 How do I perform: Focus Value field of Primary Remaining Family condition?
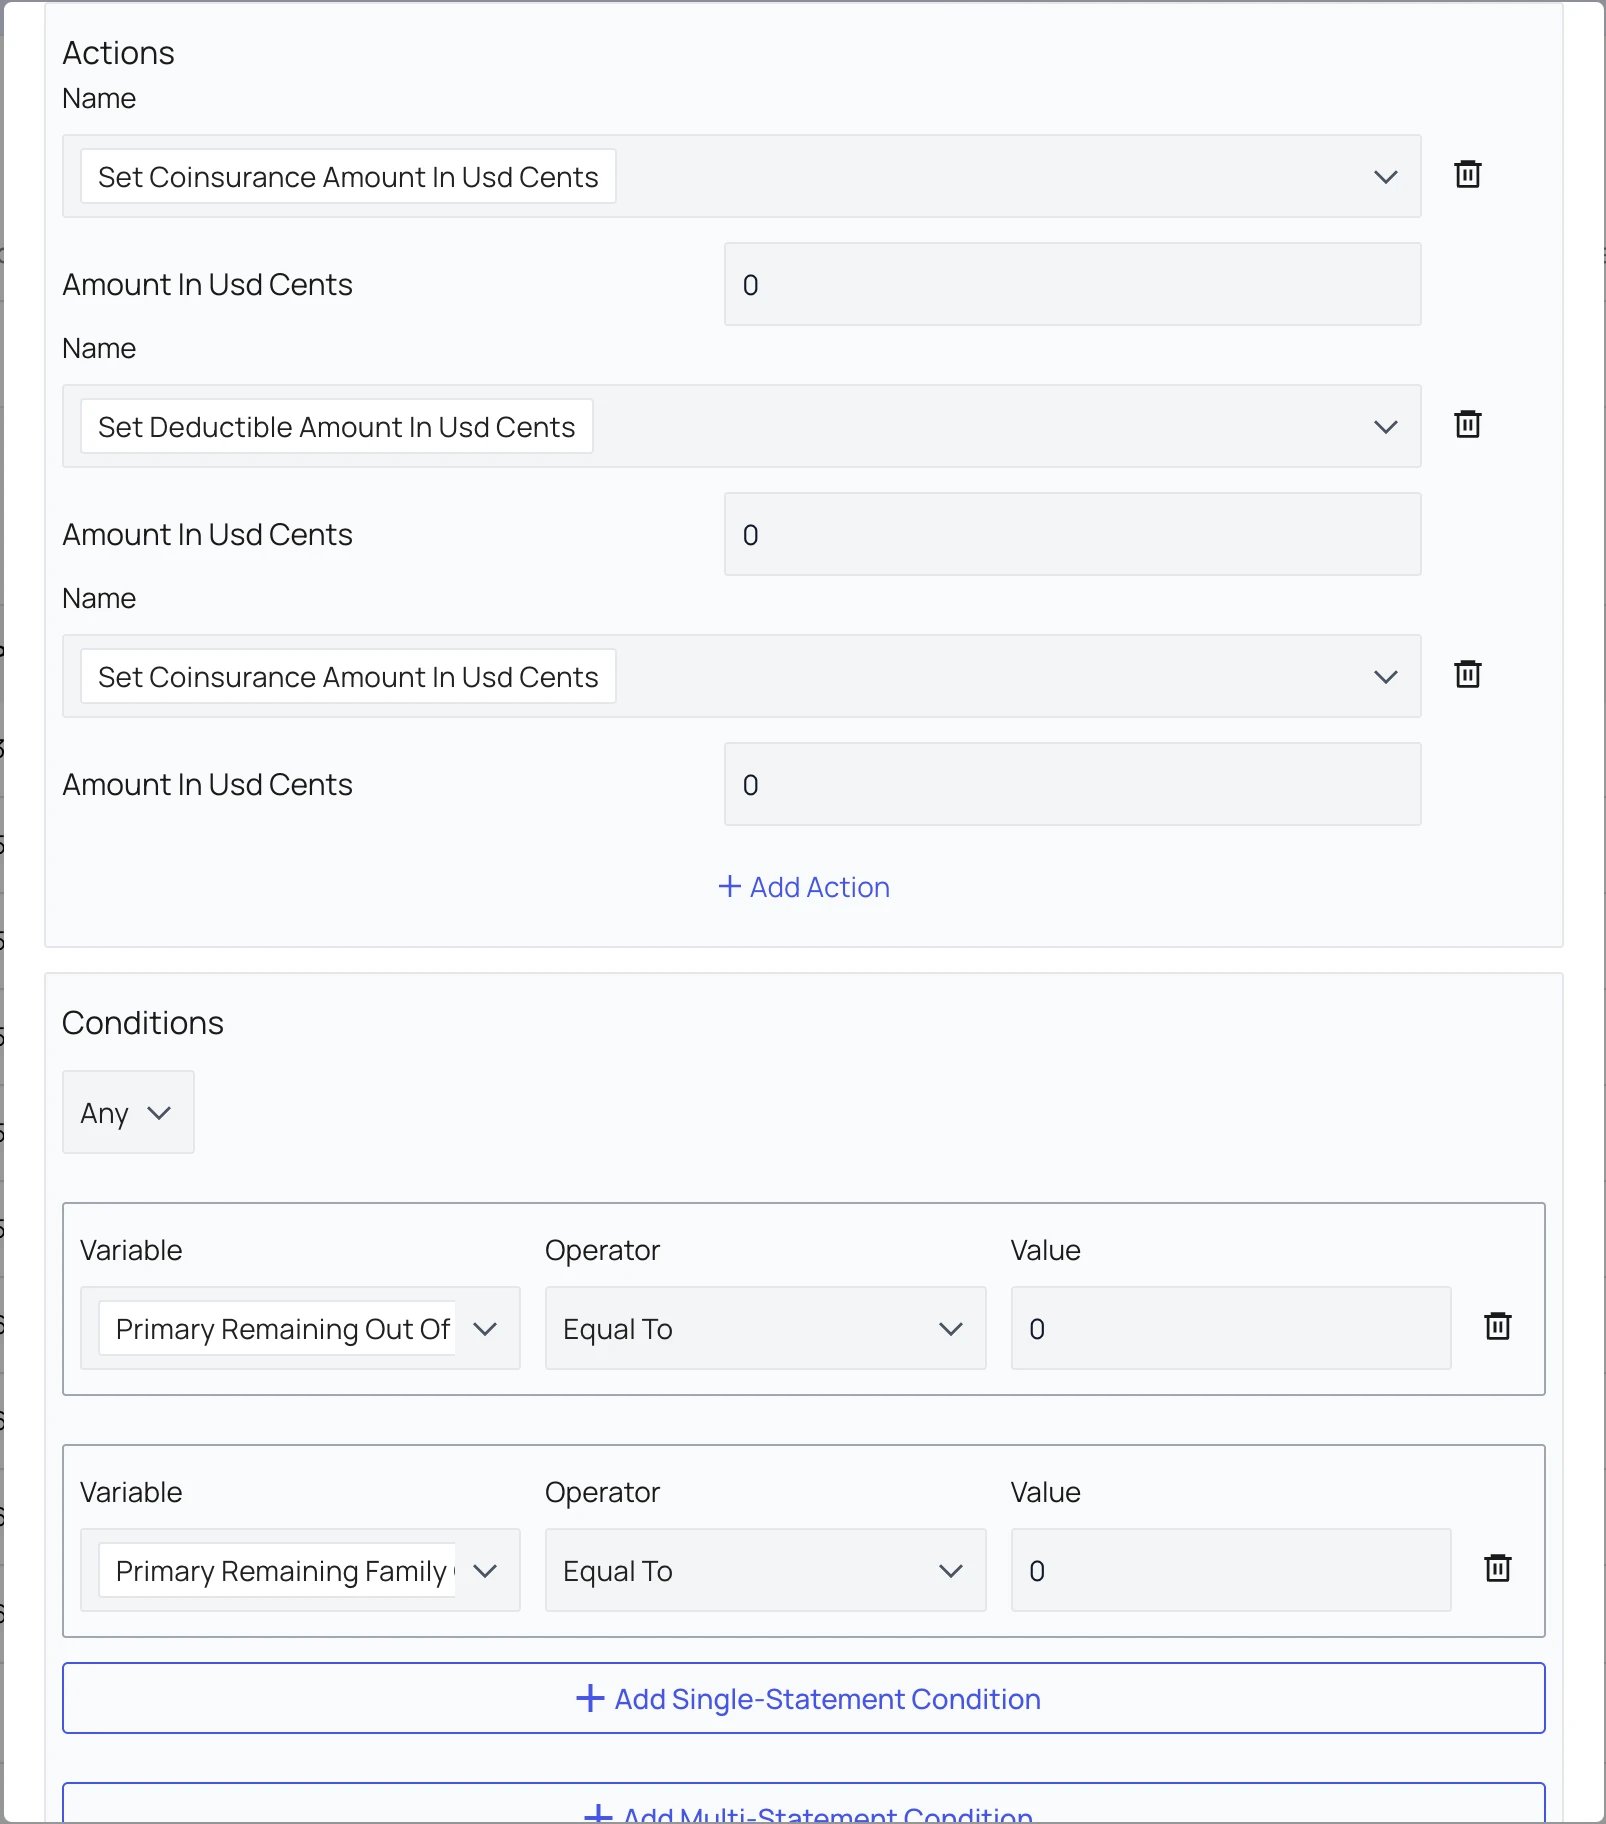1231,1570
